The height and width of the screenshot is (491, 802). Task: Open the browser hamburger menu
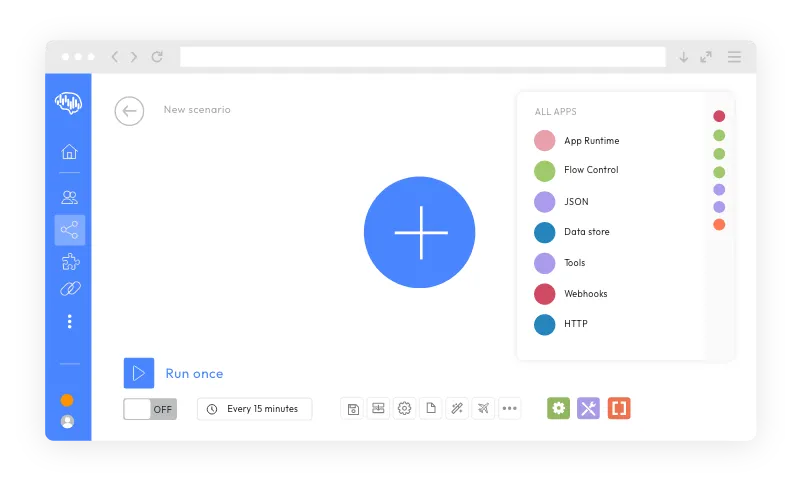[734, 57]
